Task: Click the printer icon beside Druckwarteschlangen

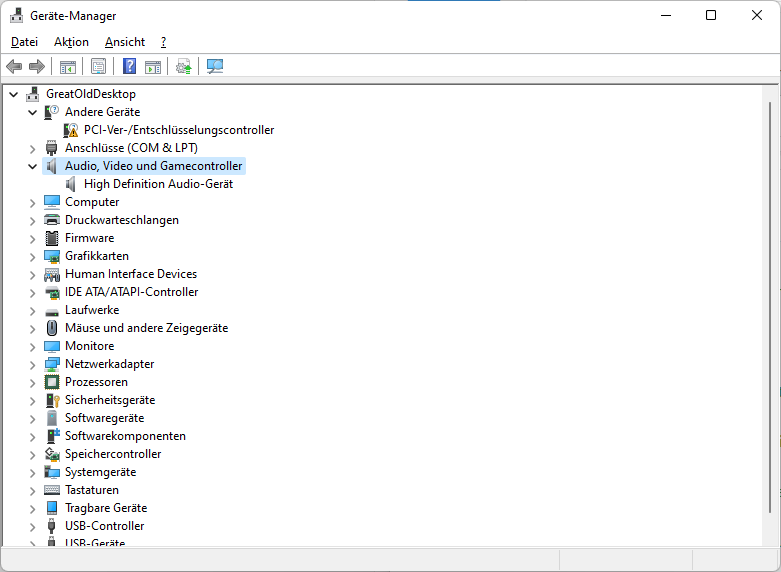Action: [52, 220]
